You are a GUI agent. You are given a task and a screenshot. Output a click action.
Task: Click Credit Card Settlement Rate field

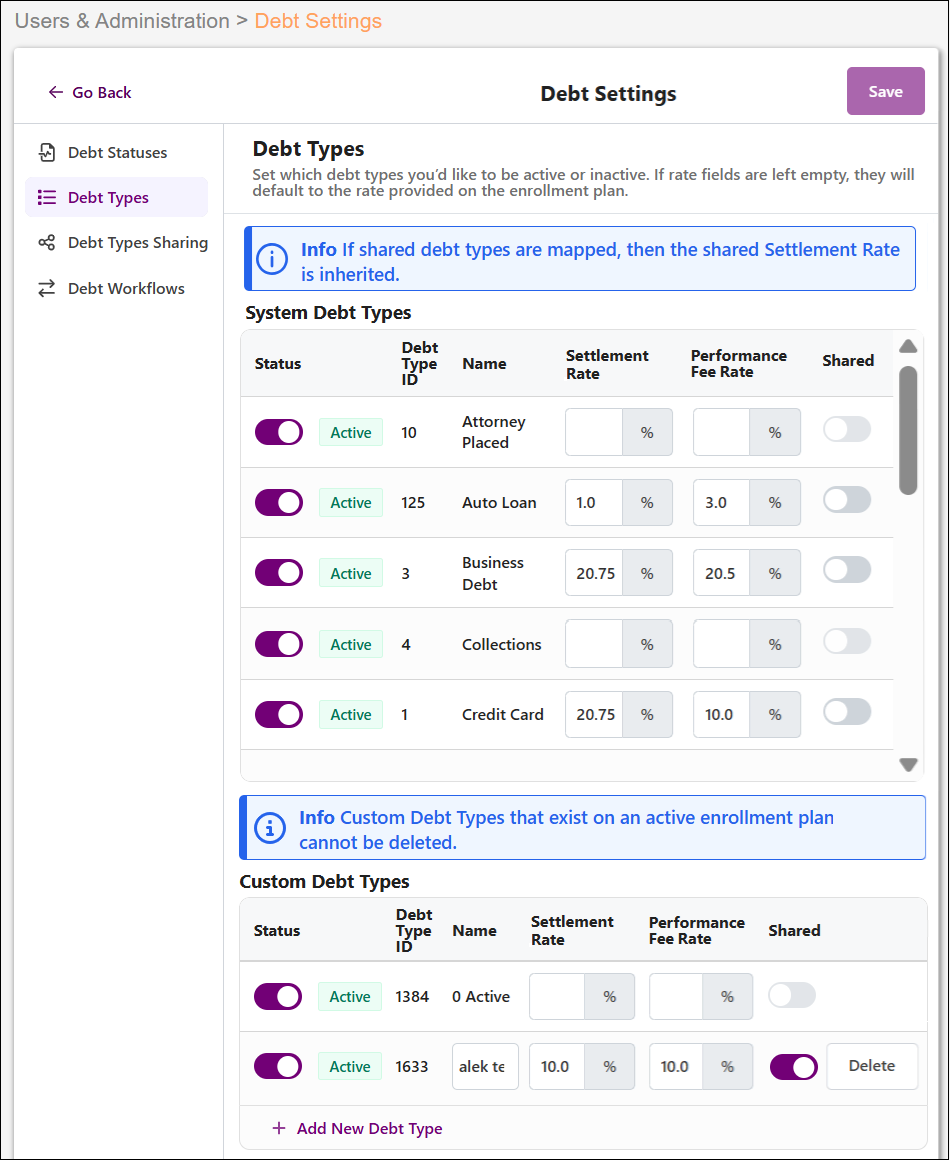[x=594, y=715]
